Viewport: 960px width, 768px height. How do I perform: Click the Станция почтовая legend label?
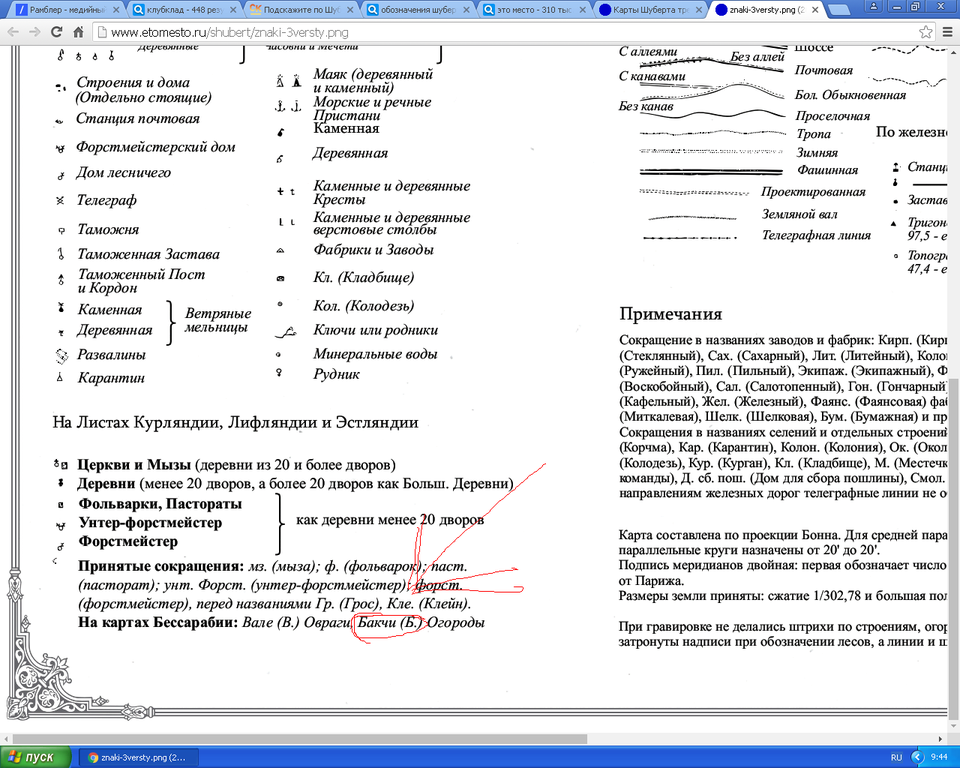click(x=138, y=118)
